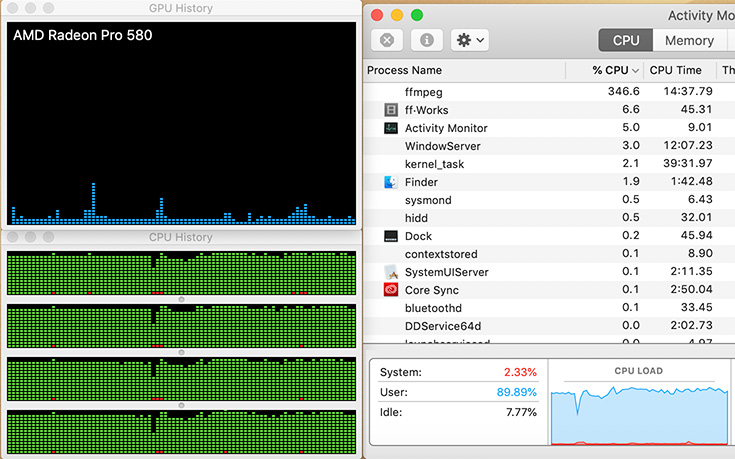
Task: Click the System 2.33% value
Action: [x=520, y=372]
